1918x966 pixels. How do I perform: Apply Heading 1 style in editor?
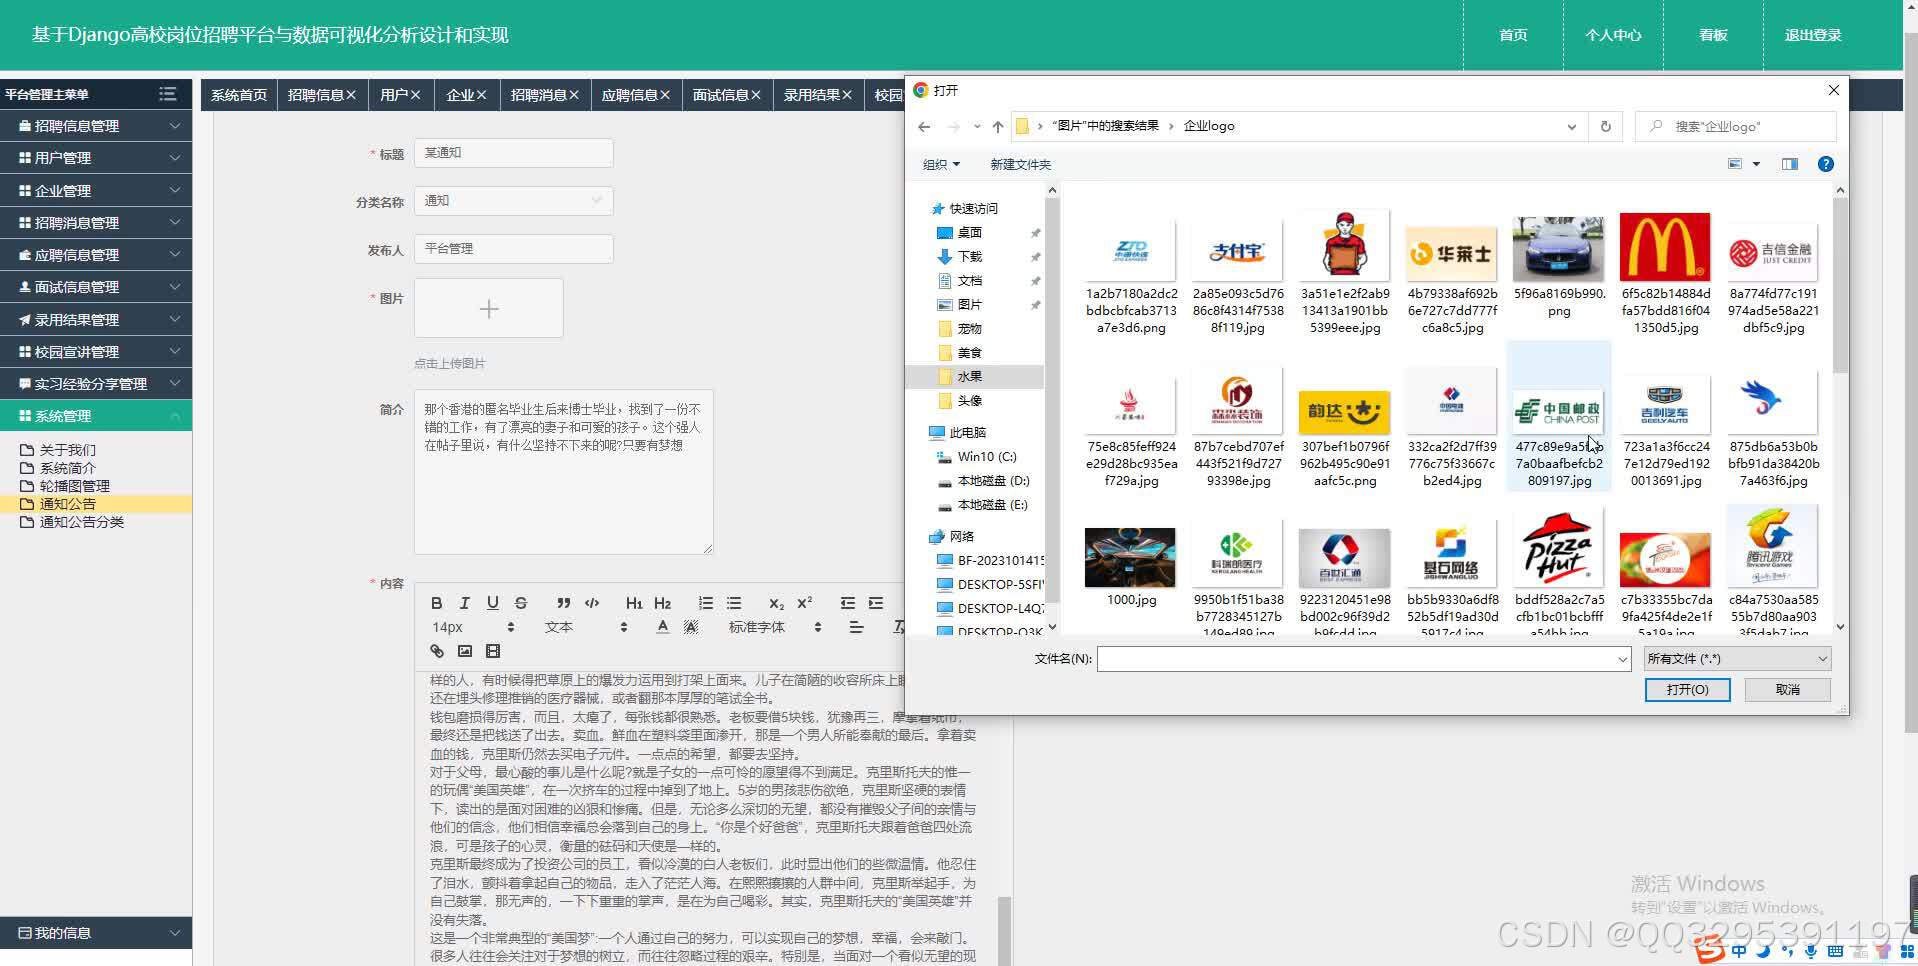[x=634, y=603]
